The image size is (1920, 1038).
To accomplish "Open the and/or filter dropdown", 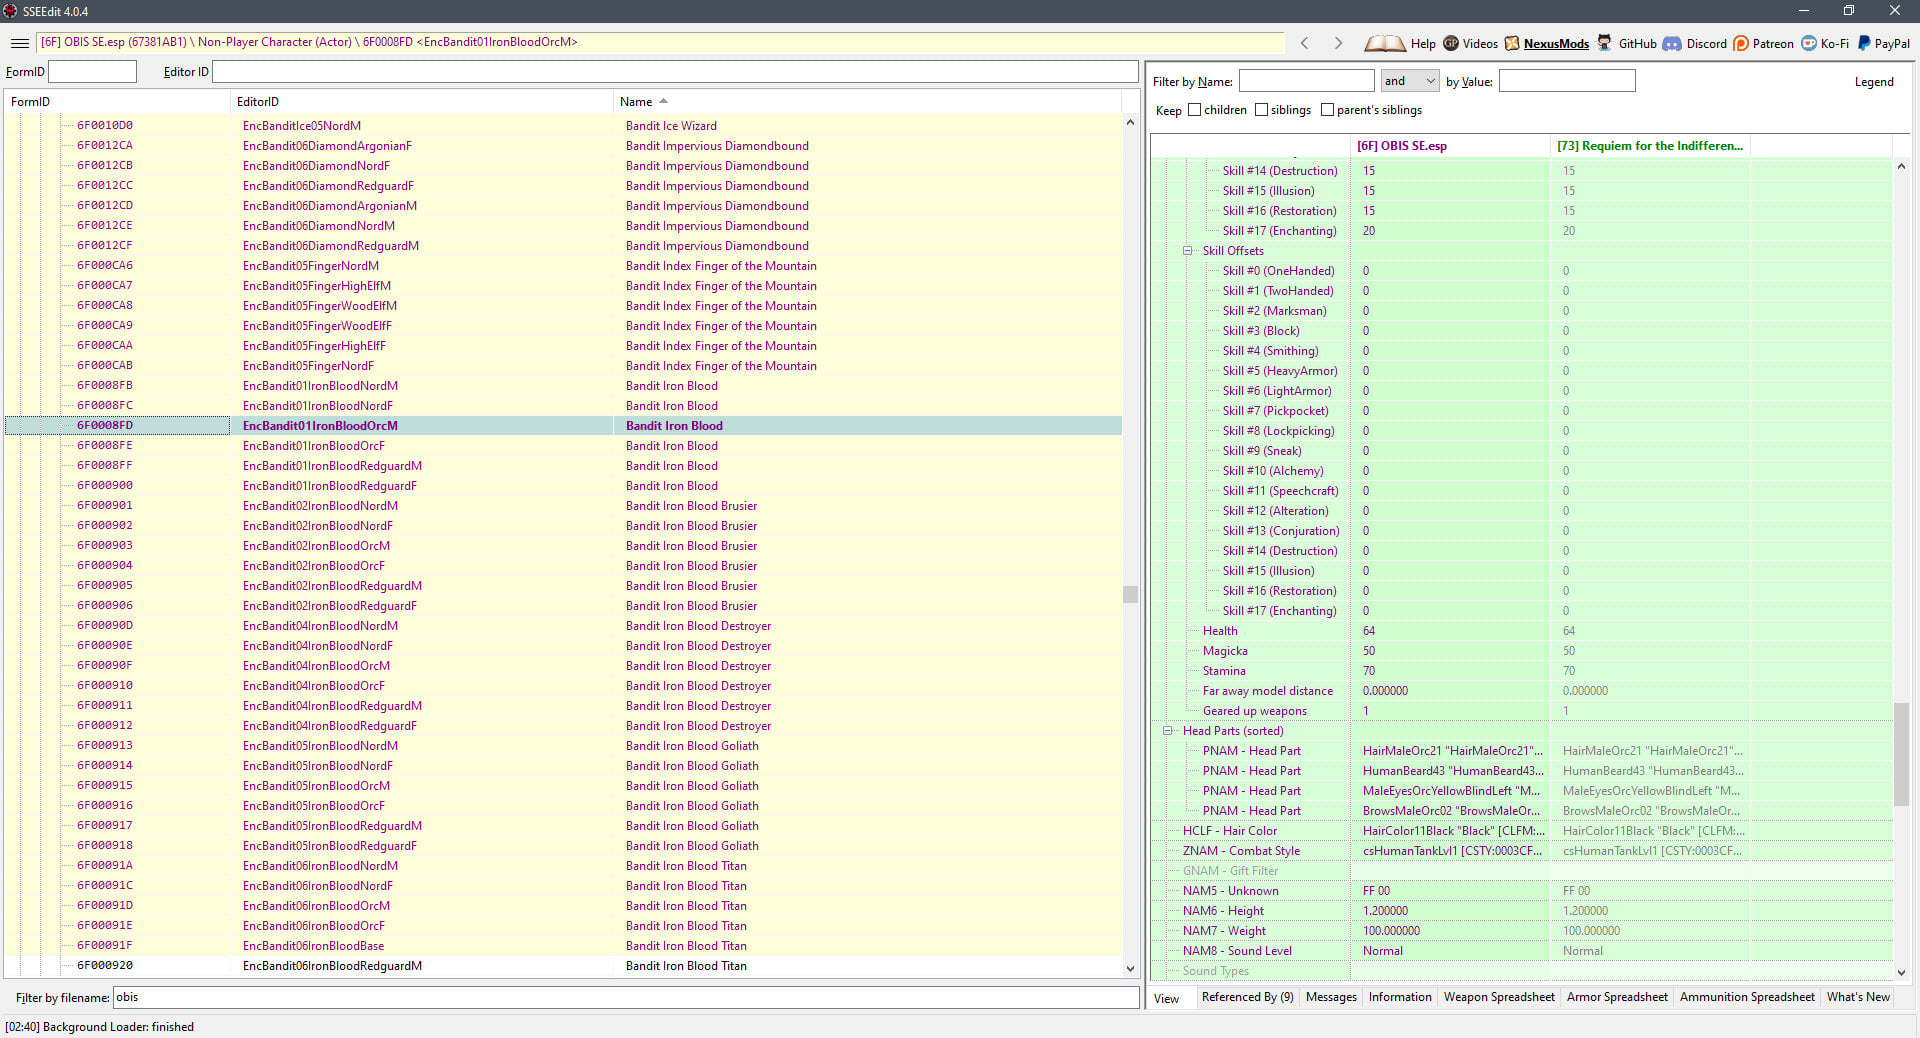I will point(1409,81).
